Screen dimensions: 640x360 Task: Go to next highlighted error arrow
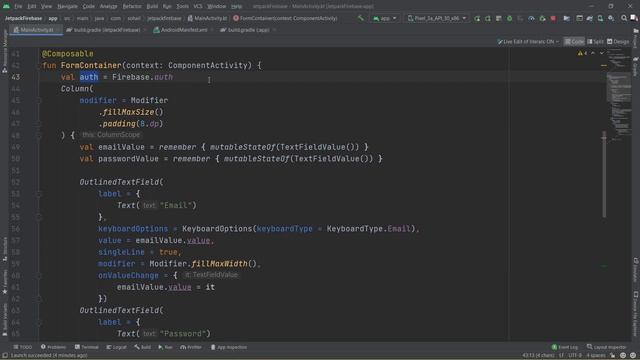(602, 53)
